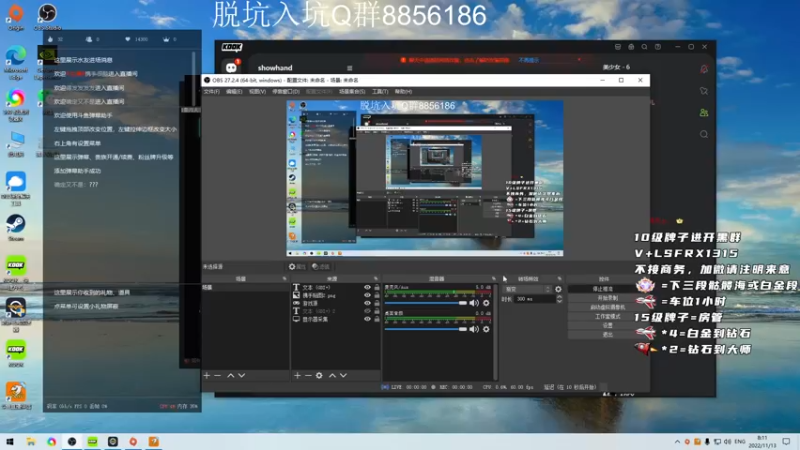800x450 pixels.
Task: Open source properties gear in Sources toolbar
Action: point(319,376)
